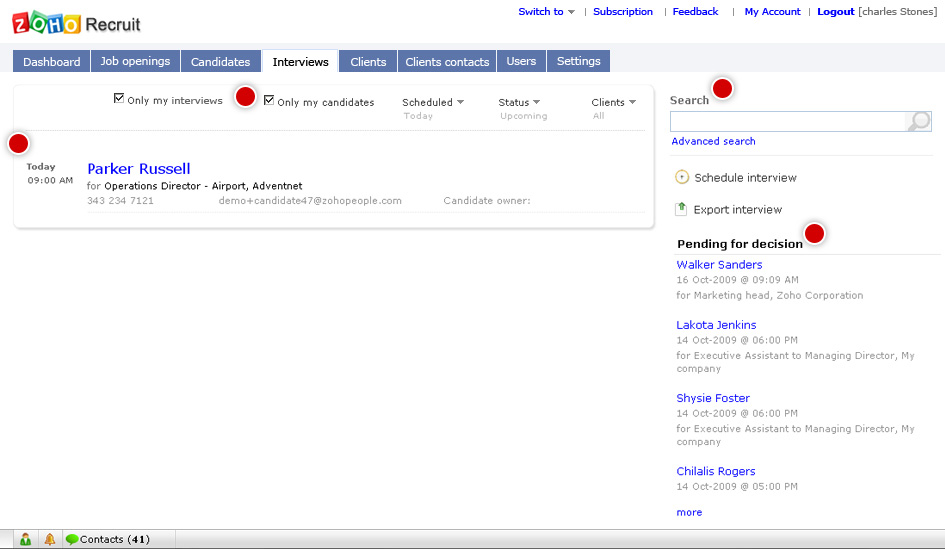Expand the Clients filter dropdown

(x=614, y=102)
